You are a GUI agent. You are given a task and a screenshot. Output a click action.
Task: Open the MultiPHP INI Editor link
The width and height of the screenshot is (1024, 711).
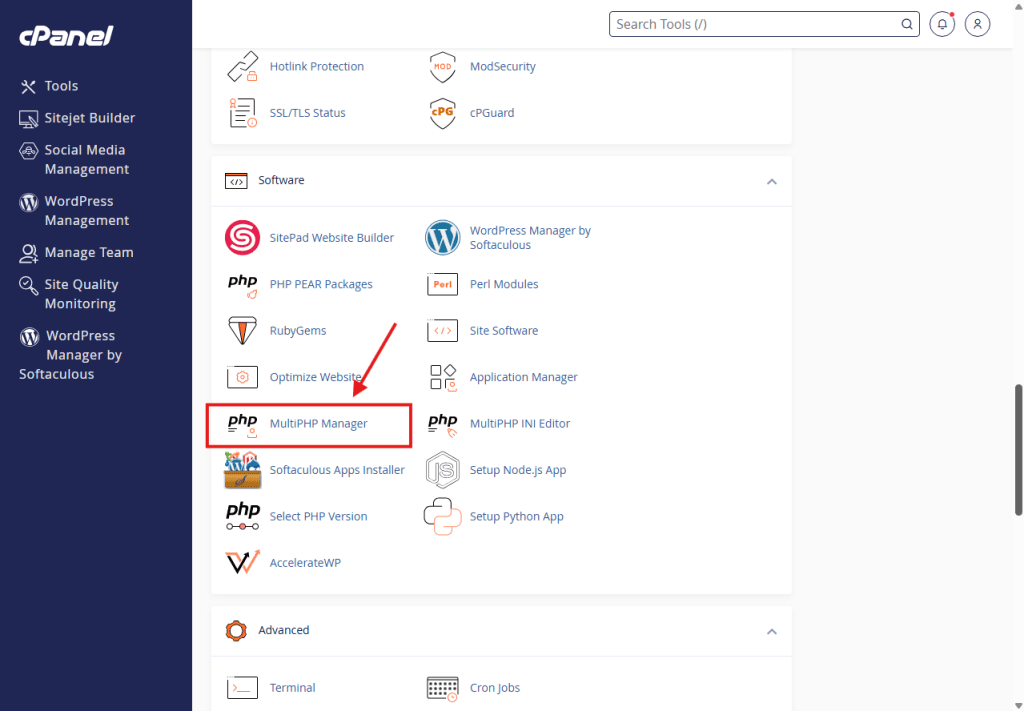tap(519, 424)
